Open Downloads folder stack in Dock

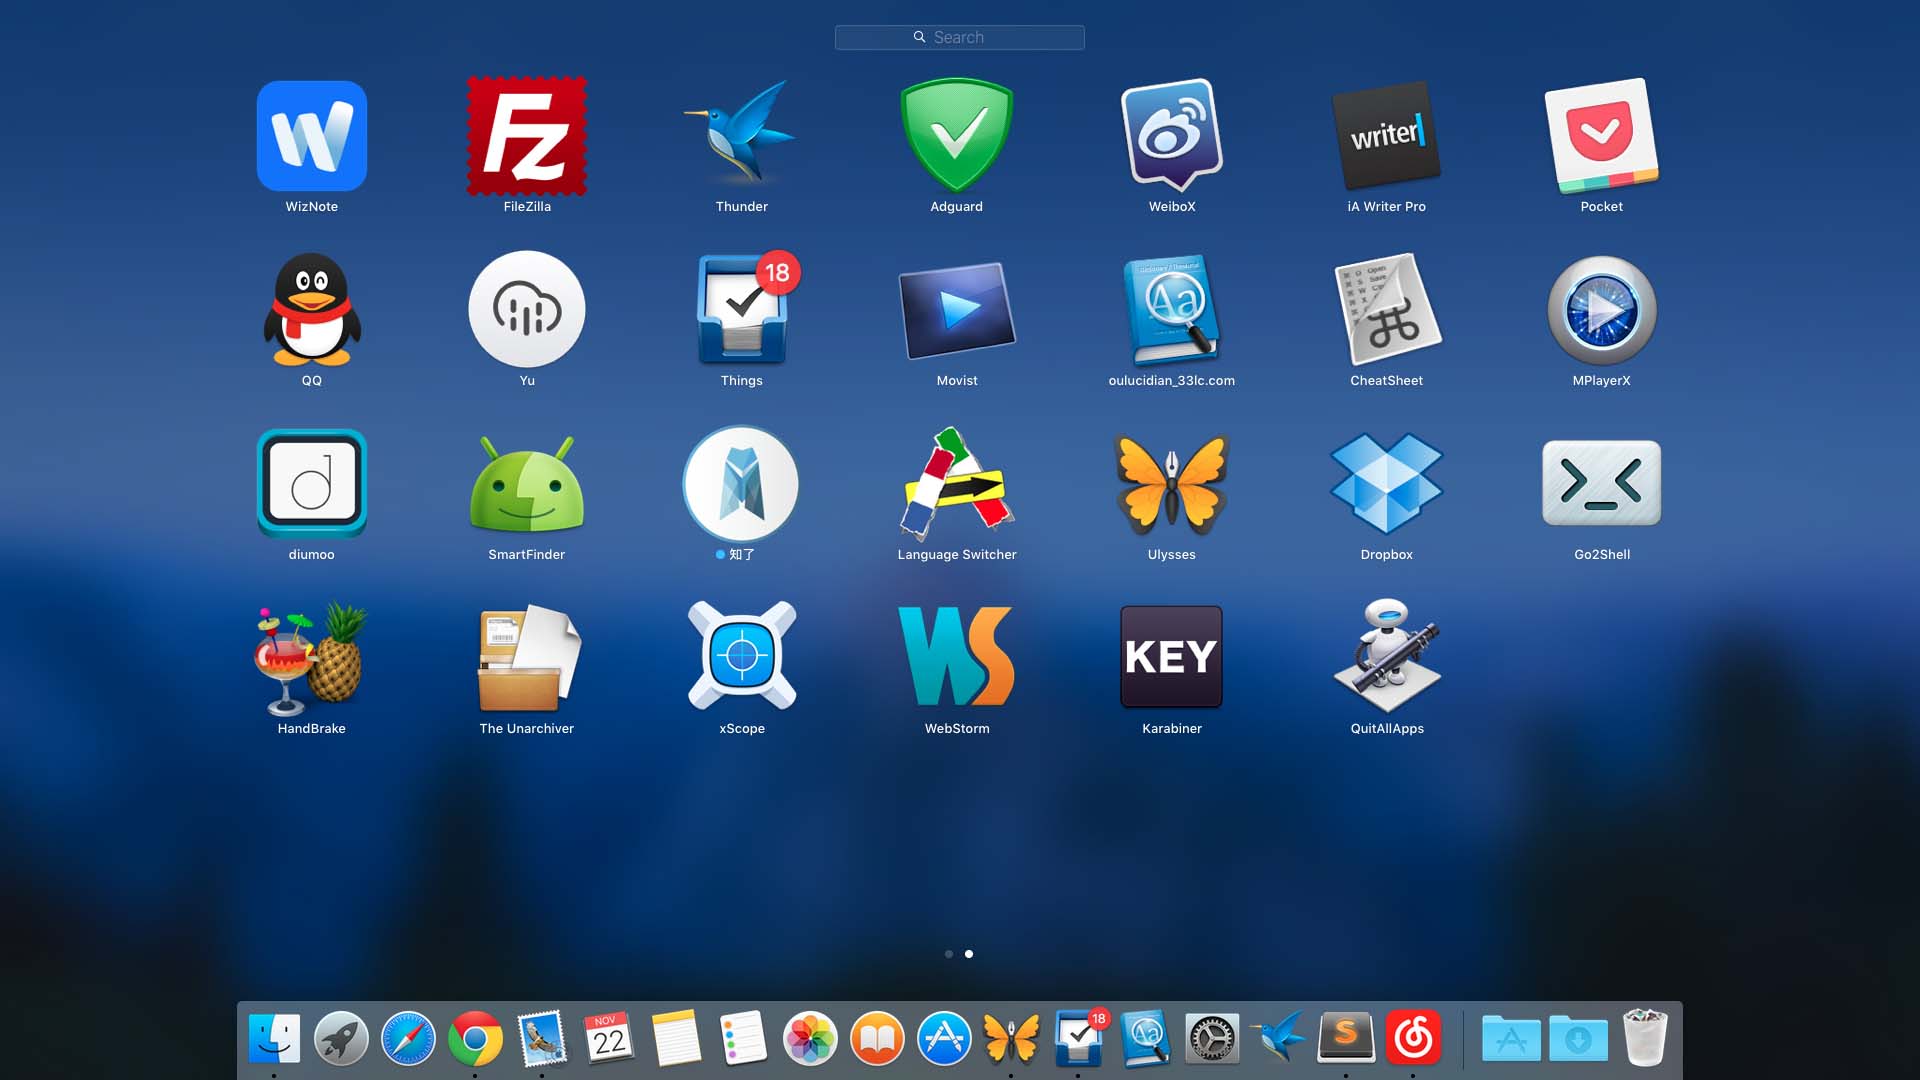1578,1039
